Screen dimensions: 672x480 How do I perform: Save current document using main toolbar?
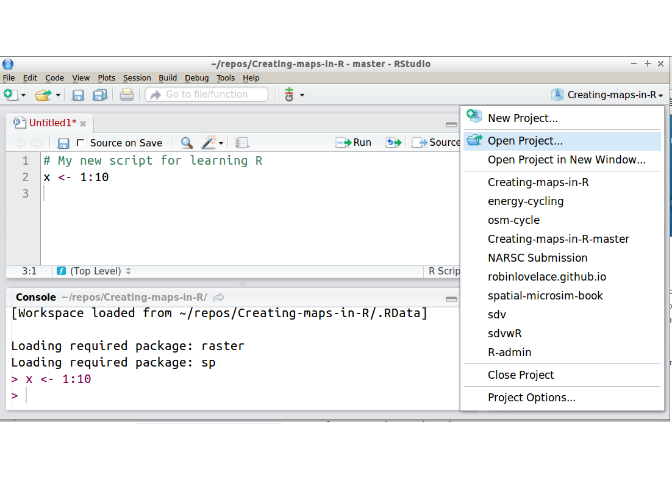coord(78,95)
